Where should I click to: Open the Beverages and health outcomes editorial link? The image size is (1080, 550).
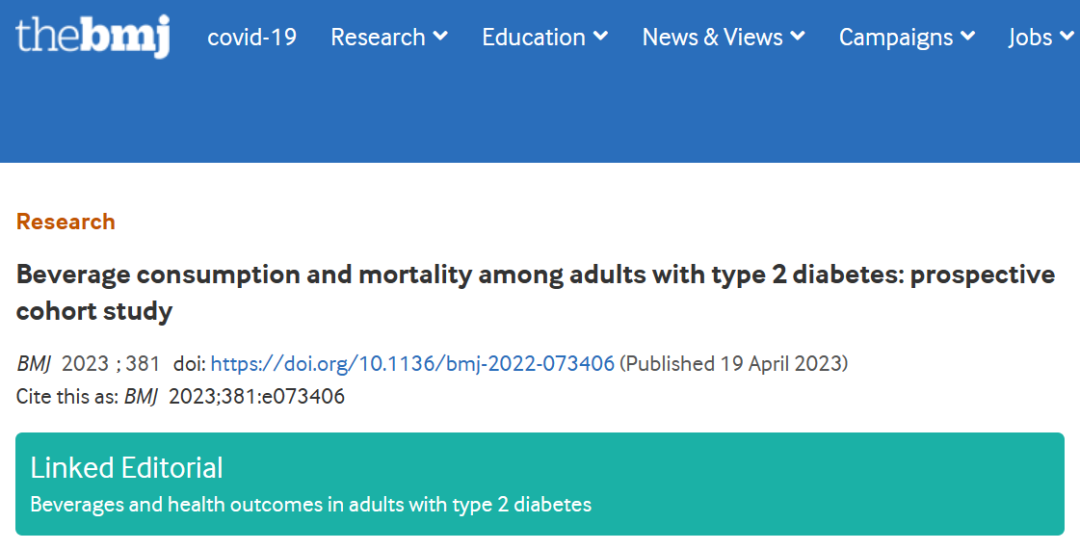311,504
